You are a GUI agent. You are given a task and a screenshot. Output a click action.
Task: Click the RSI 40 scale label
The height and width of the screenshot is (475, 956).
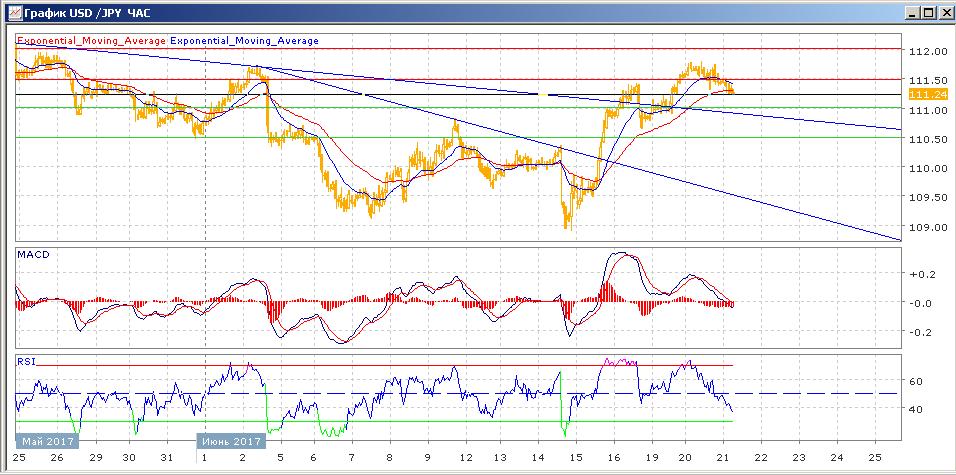pyautogui.click(x=915, y=409)
